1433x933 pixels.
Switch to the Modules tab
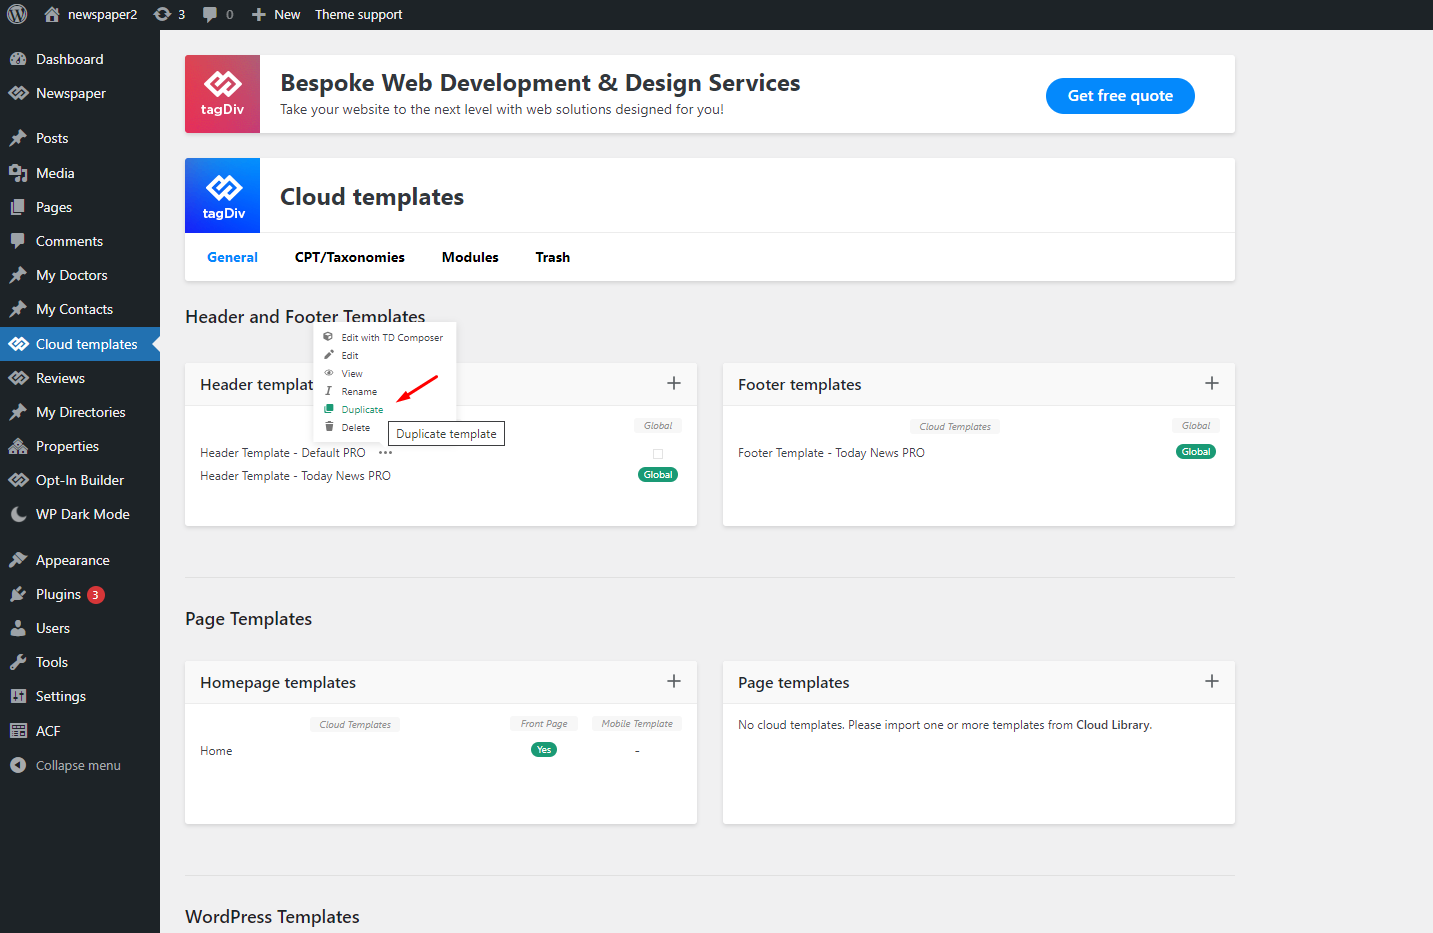click(470, 257)
